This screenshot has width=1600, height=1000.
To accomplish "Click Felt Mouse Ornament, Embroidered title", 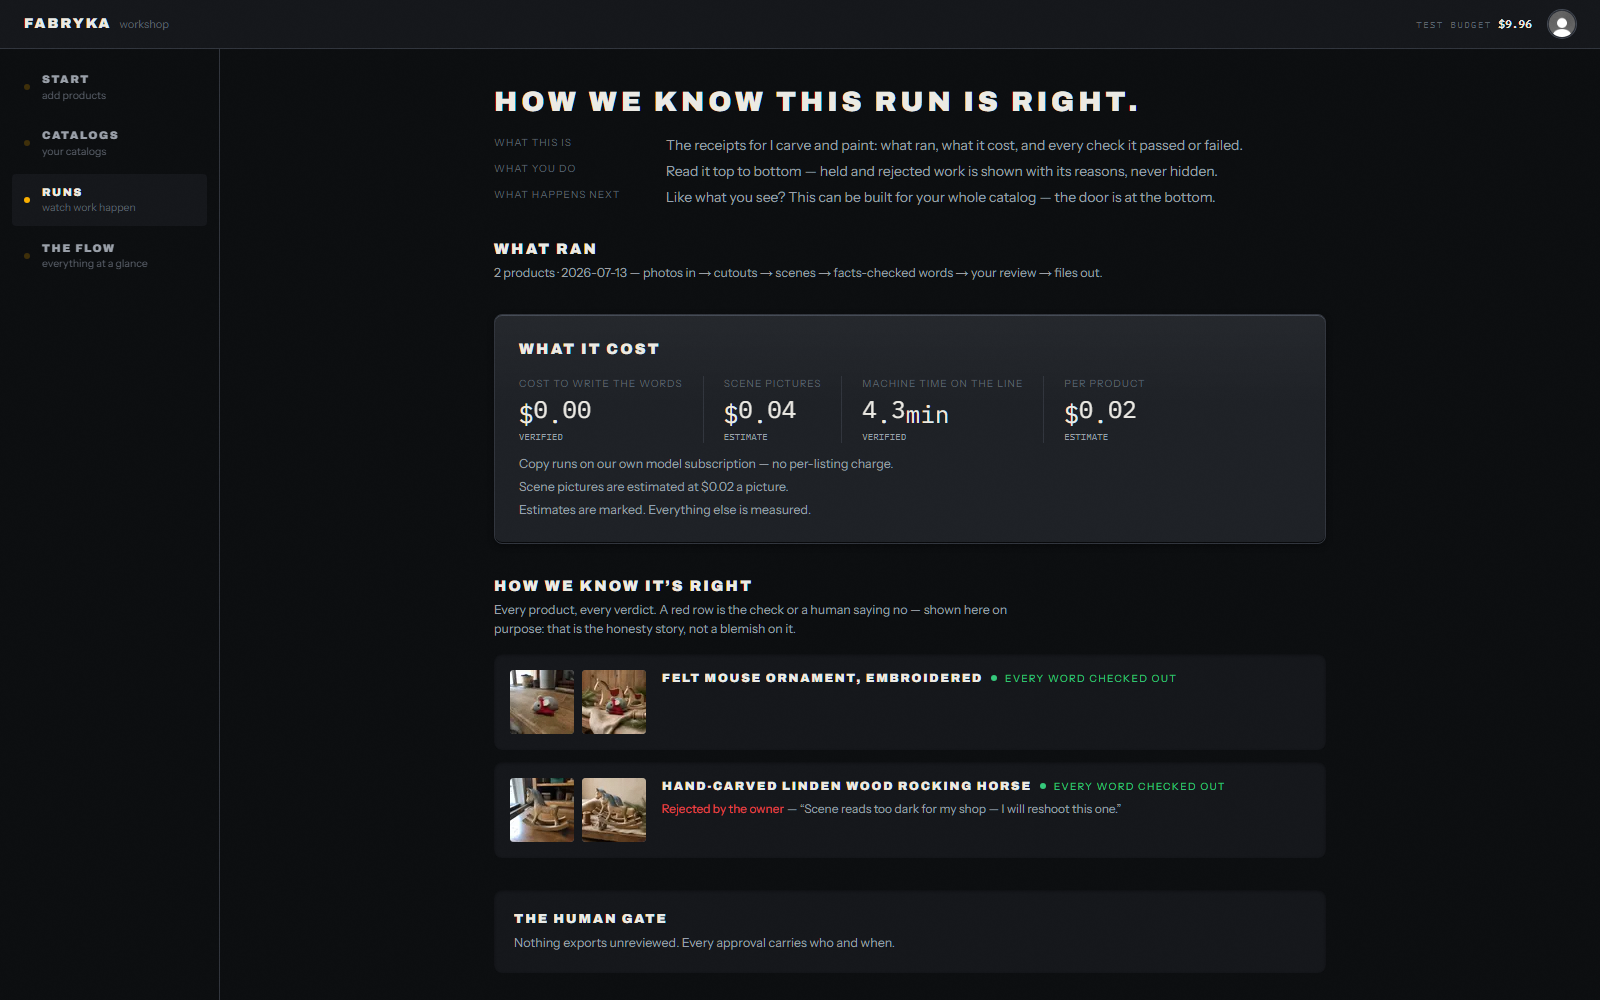I will tap(822, 678).
